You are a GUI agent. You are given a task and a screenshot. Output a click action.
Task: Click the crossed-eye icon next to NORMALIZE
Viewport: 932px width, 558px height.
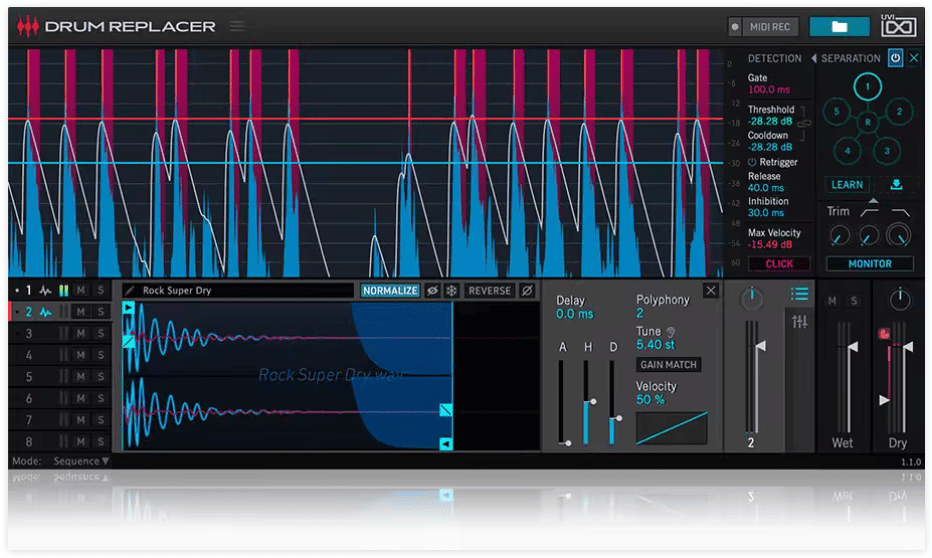click(x=433, y=291)
